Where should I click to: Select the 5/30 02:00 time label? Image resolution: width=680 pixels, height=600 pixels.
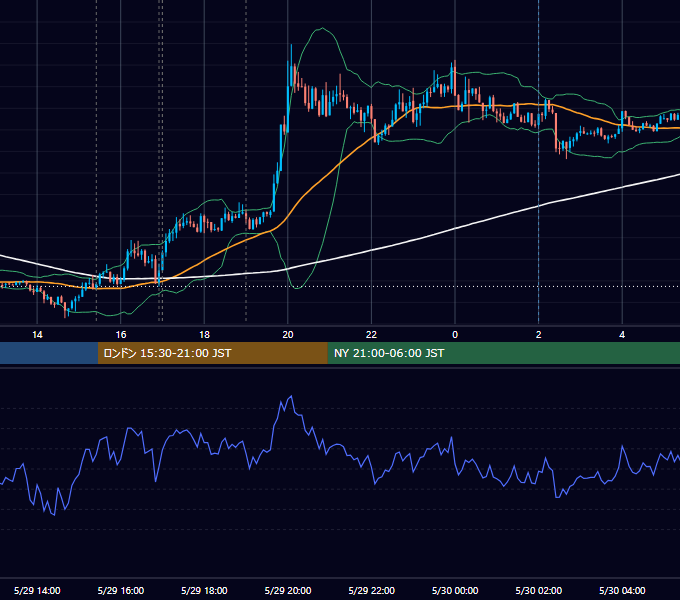(x=539, y=590)
